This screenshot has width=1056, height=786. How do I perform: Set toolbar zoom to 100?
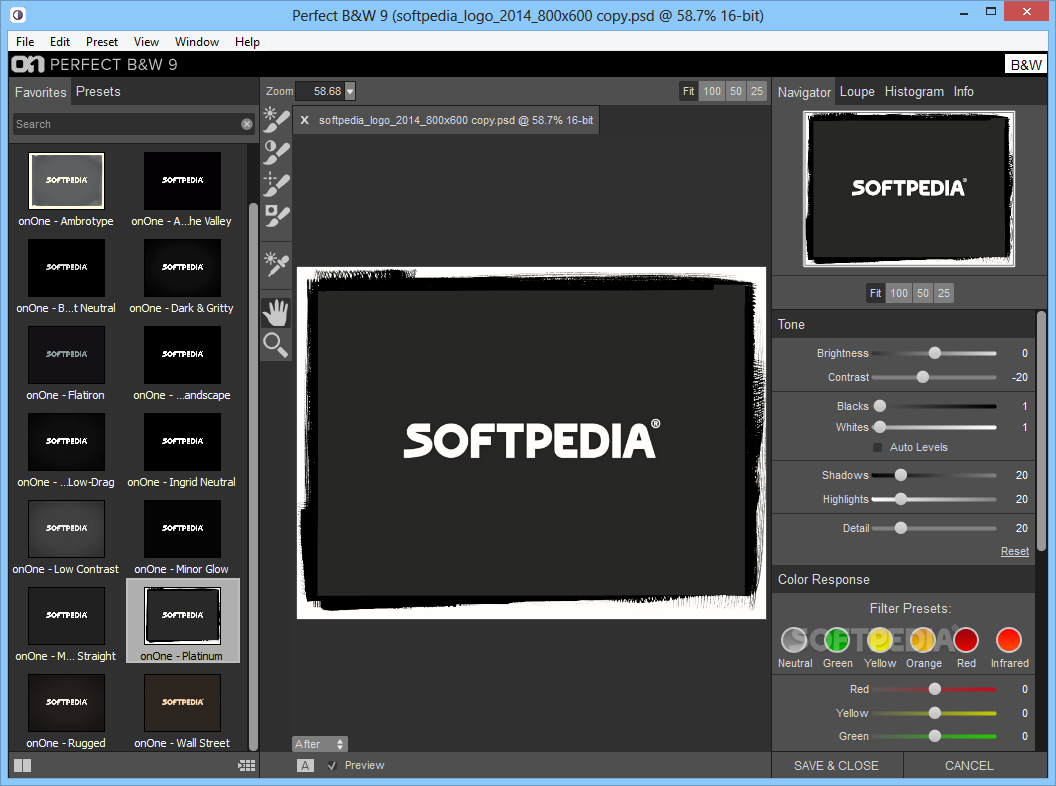click(x=712, y=91)
